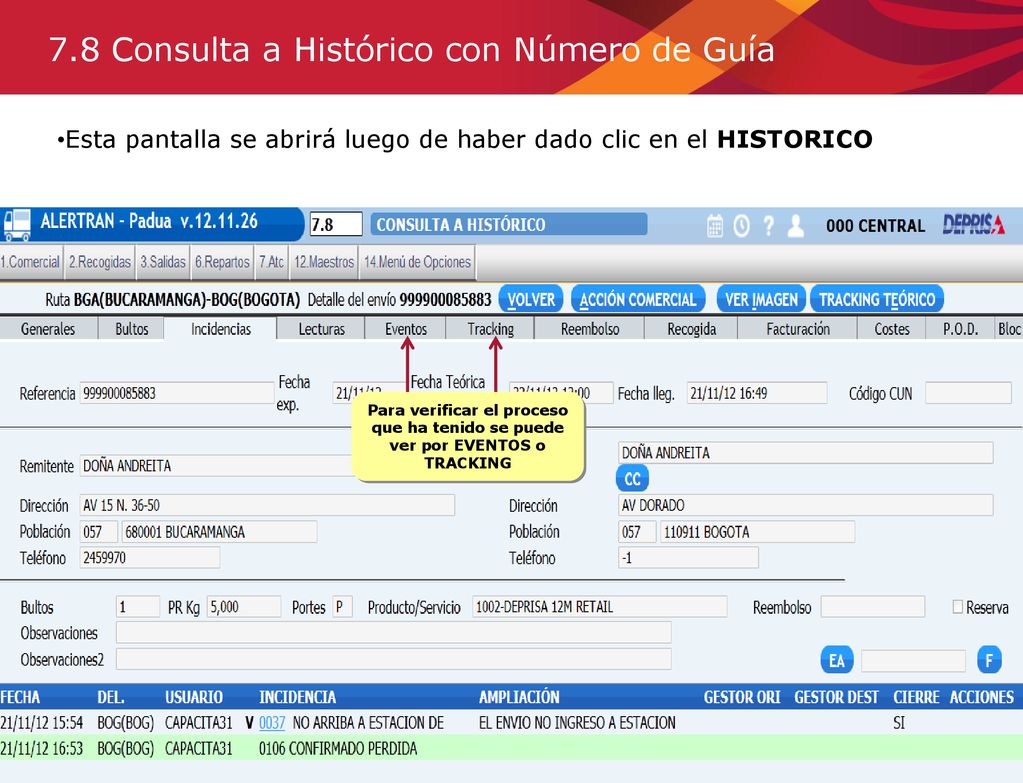1023x783 pixels.
Task: Click the Dirección field AV 15 N. 36-50
Action: (x=267, y=505)
